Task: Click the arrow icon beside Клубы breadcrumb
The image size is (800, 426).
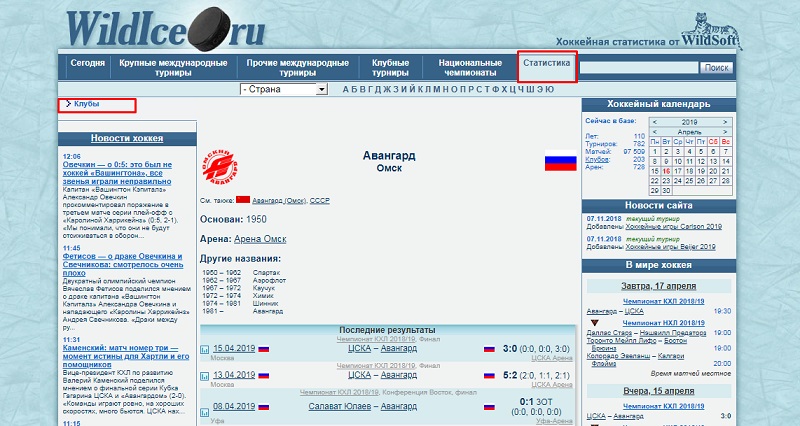Action: 67,104
